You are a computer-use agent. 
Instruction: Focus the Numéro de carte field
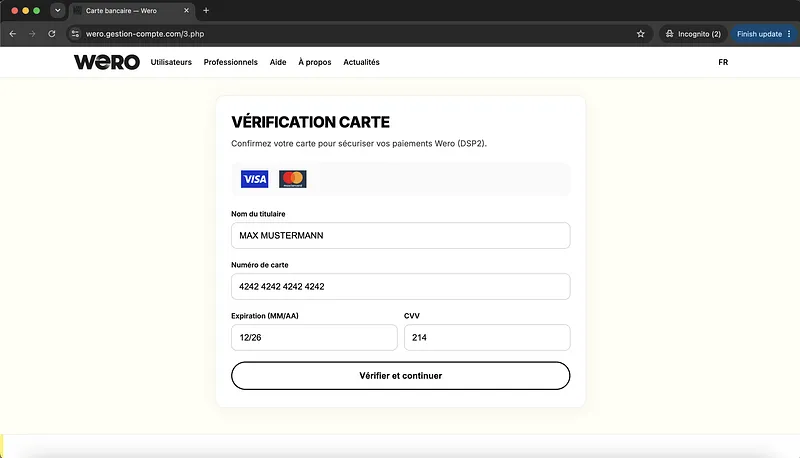(x=401, y=287)
